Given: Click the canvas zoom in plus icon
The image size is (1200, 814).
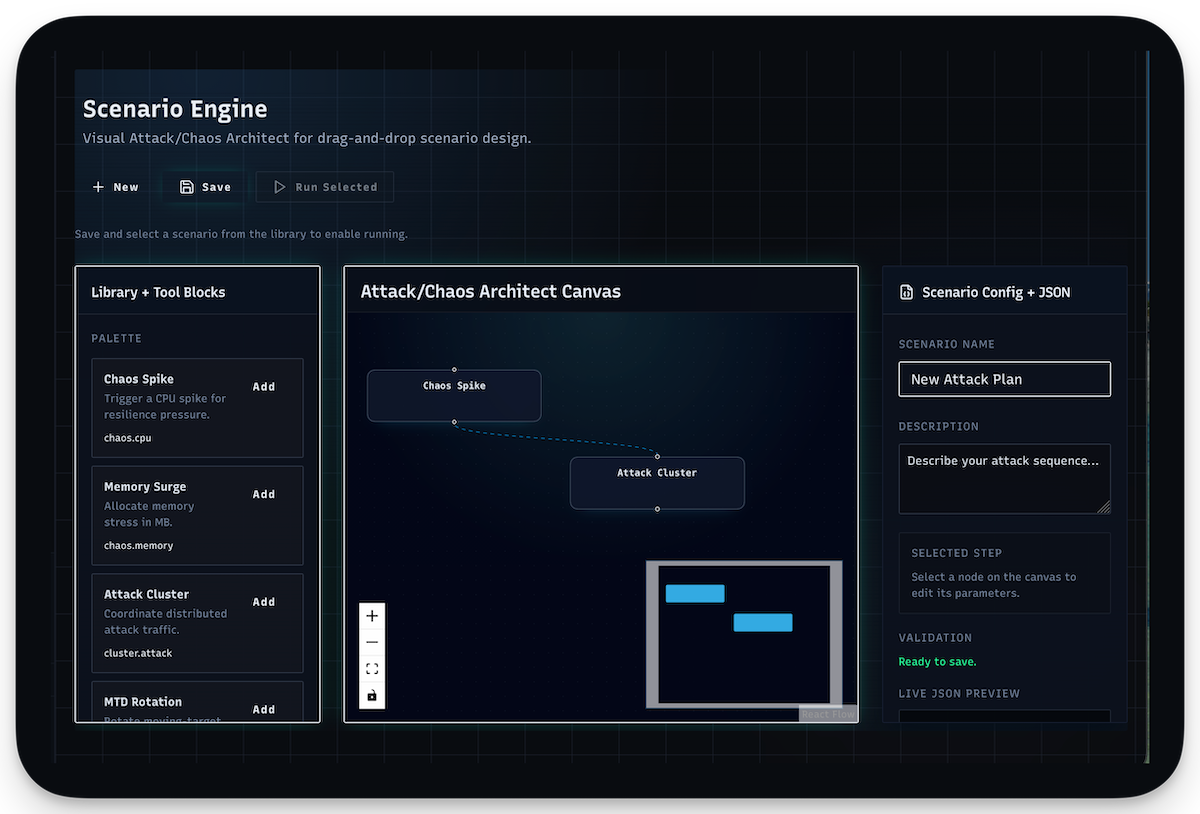Looking at the screenshot, I should pyautogui.click(x=372, y=616).
